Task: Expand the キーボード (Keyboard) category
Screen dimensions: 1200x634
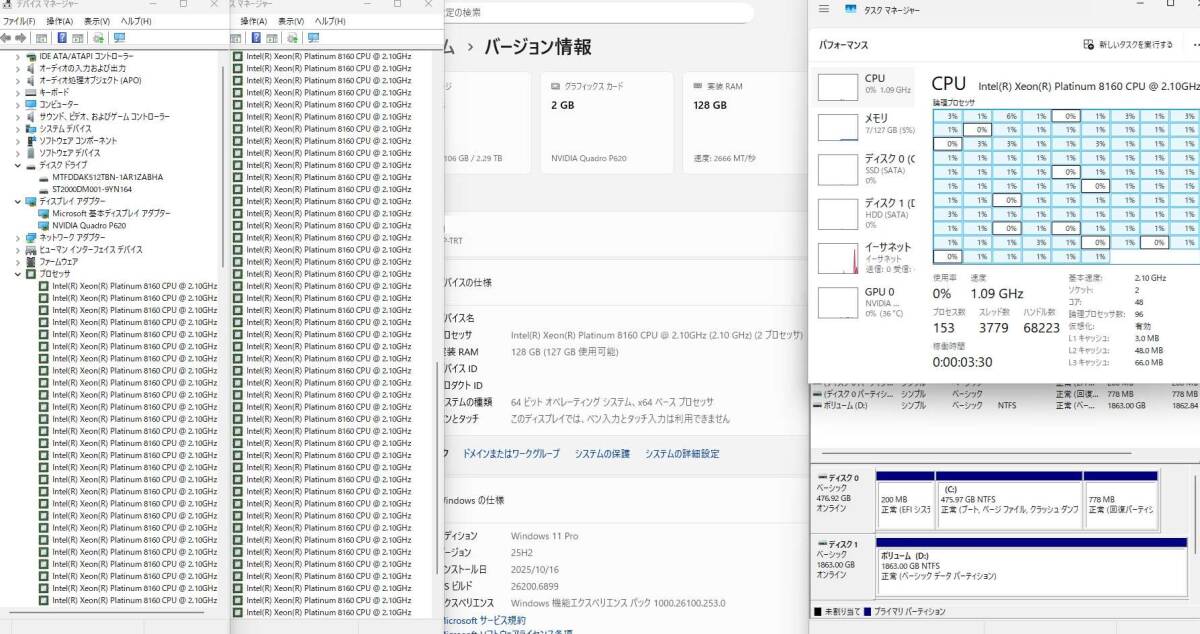Action: 18,92
